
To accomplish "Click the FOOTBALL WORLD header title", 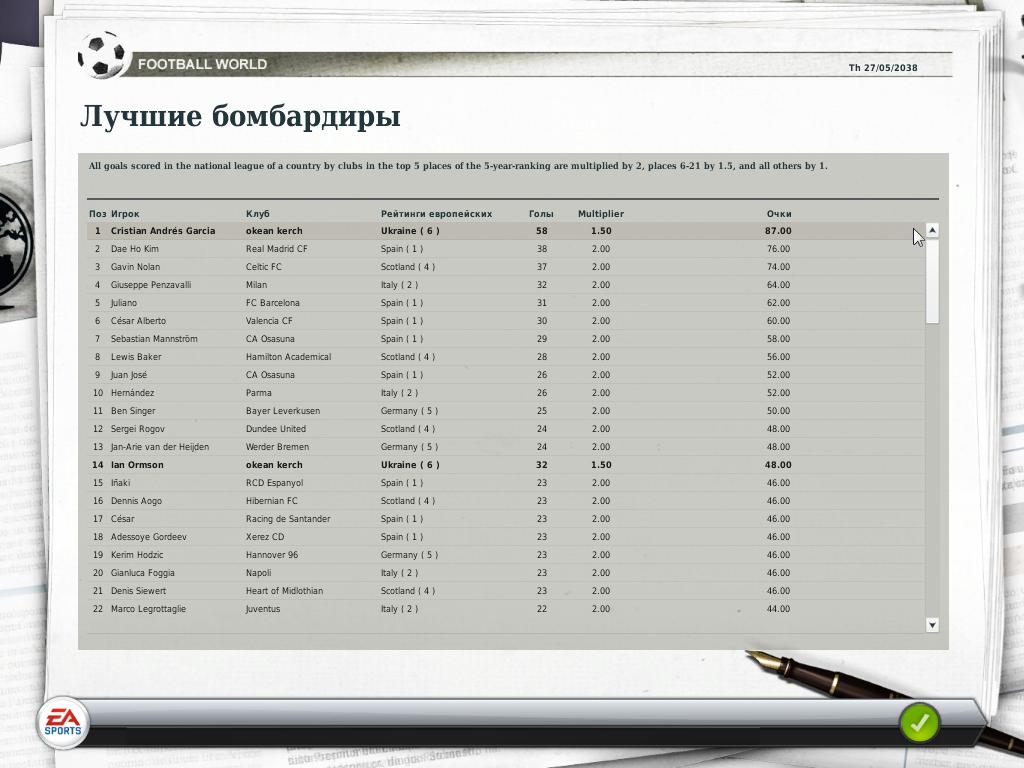I will tap(202, 64).
